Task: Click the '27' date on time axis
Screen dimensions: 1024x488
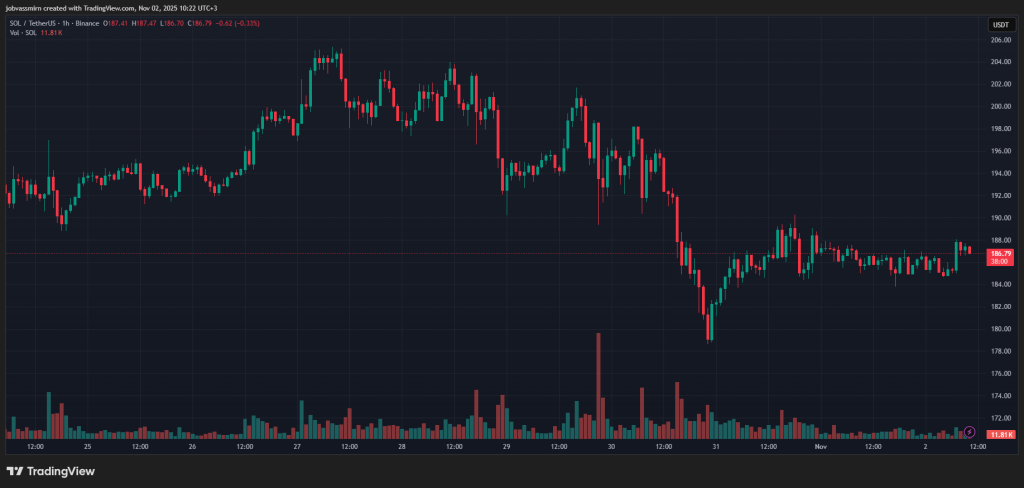Action: tap(297, 447)
